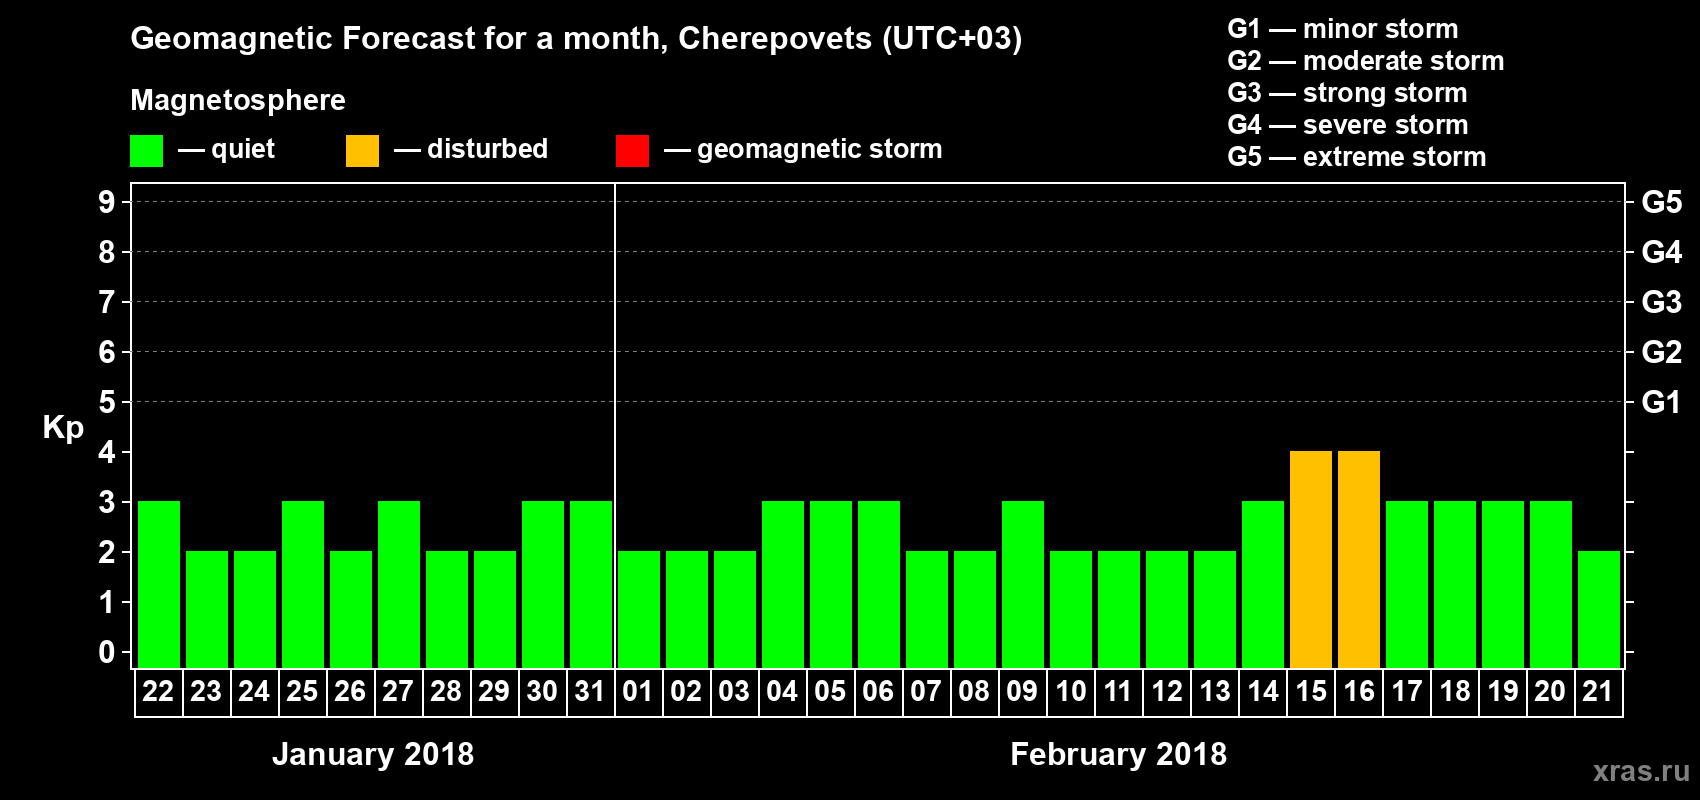Click the G4 label on right axis

tap(1661, 252)
